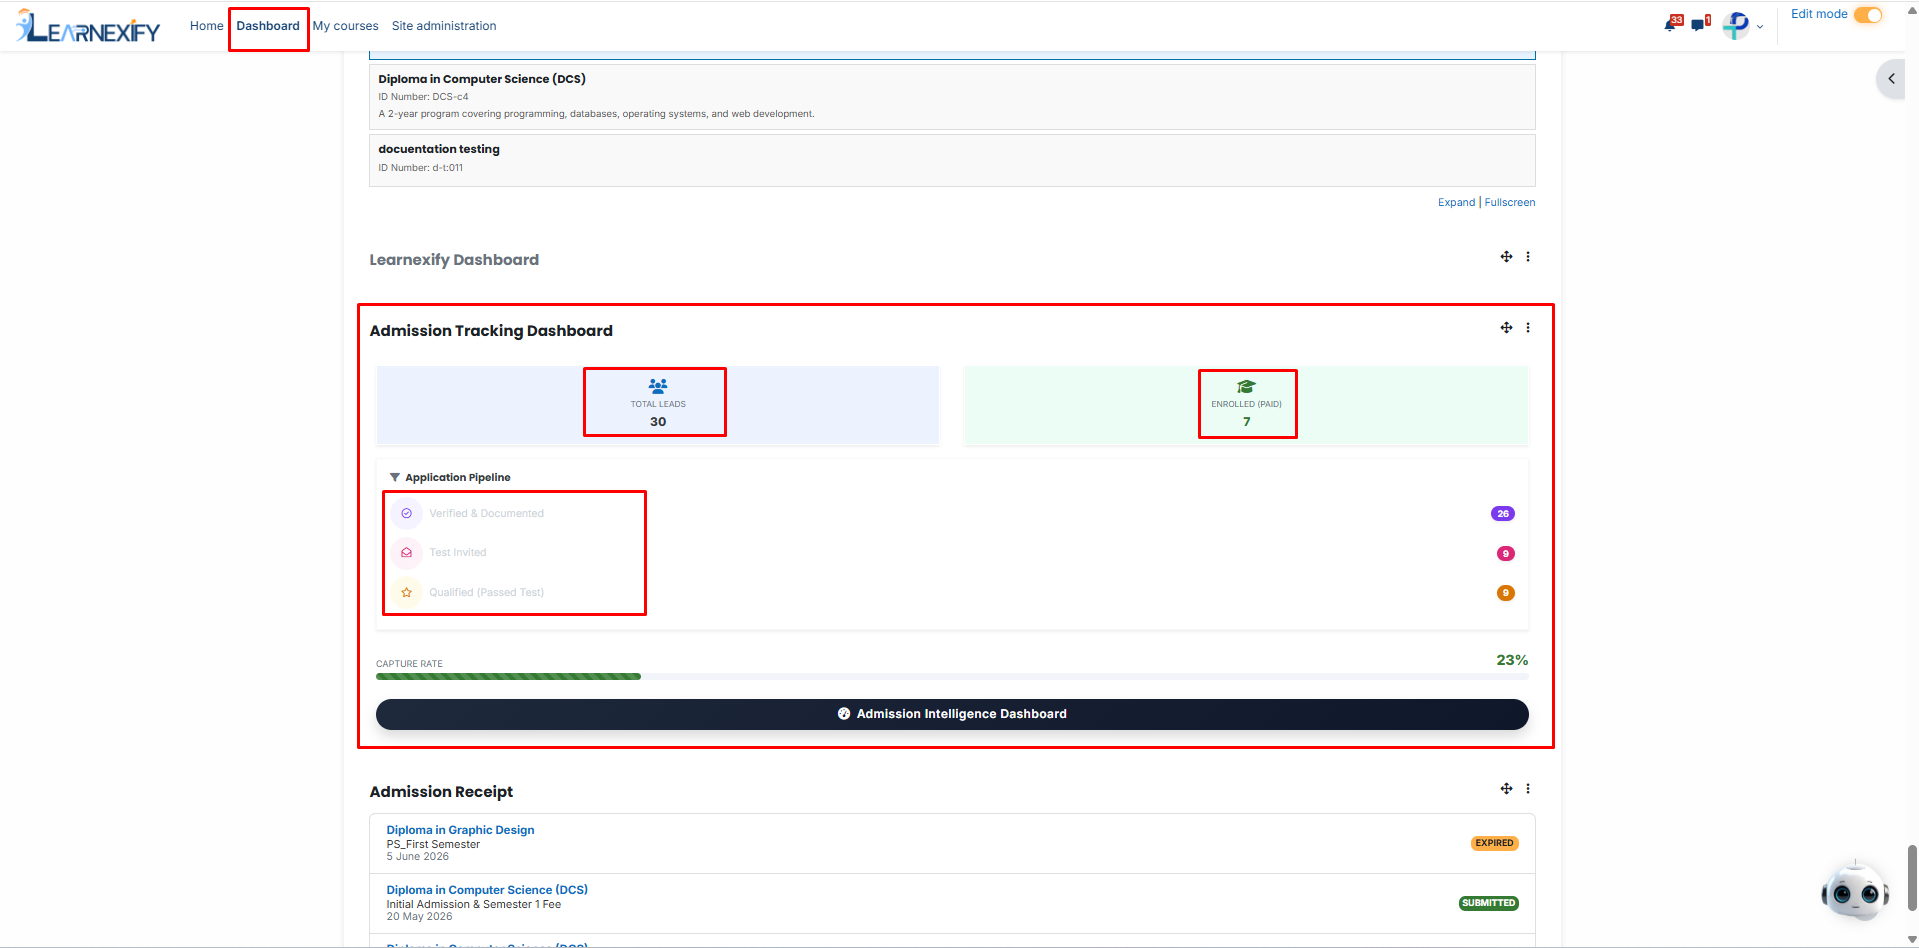Viewport: 1919px width, 948px height.
Task: Expand the user menu dropdown arrow
Action: coord(1760,26)
